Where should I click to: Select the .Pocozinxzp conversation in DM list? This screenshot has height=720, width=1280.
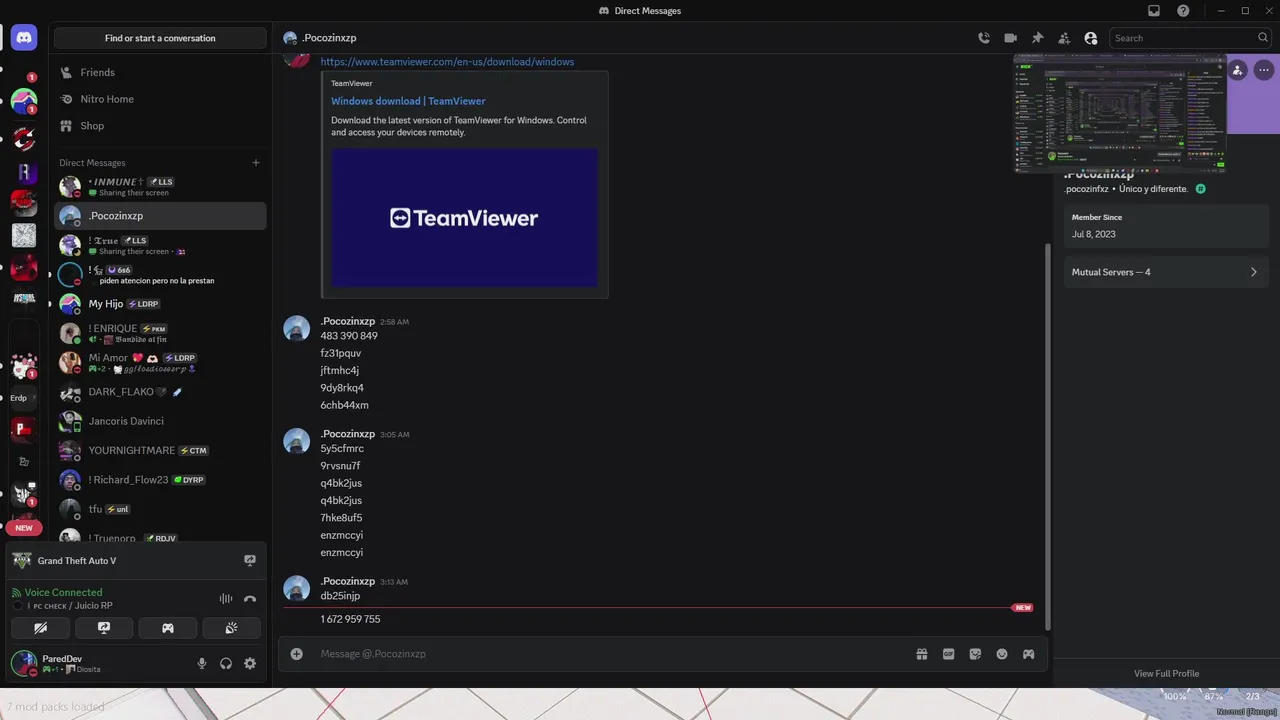[x=160, y=216]
